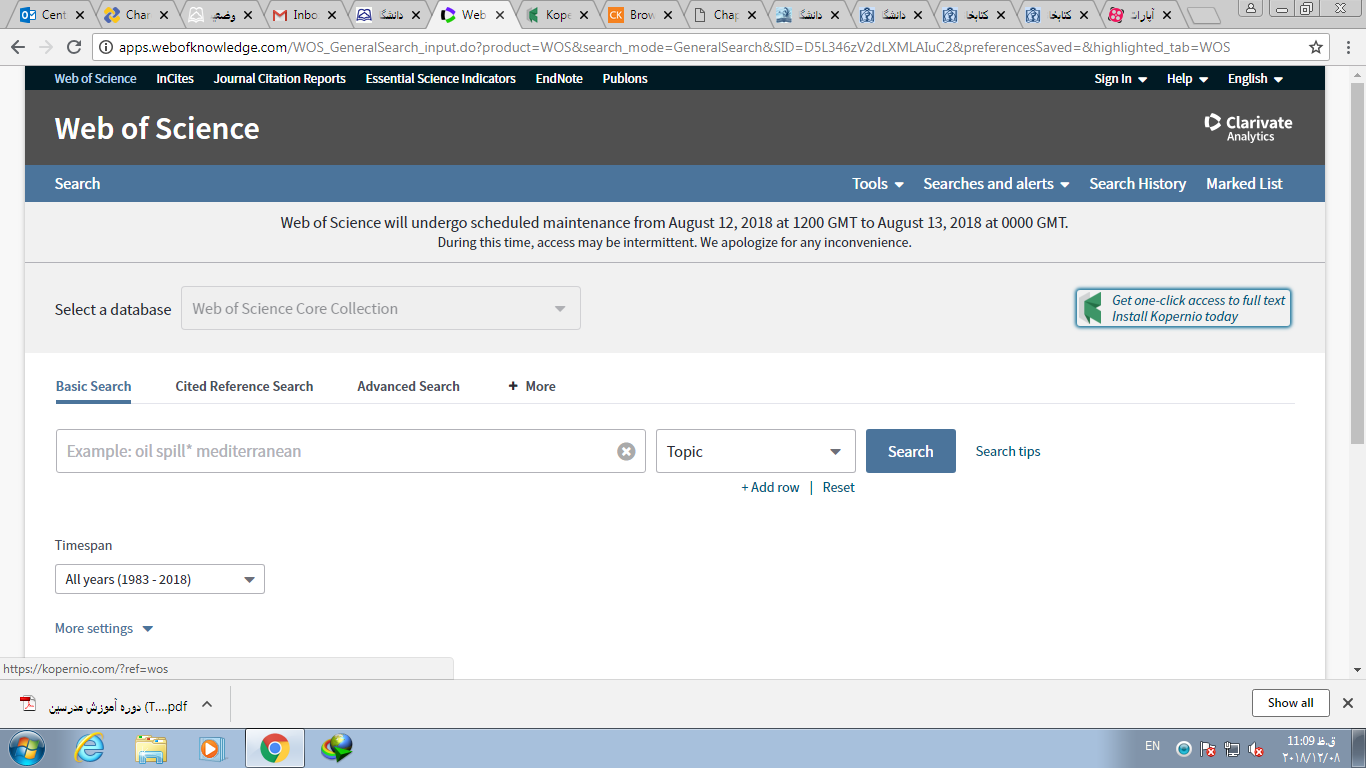The width and height of the screenshot is (1366, 768).
Task: Open the Tools menu
Action: click(877, 183)
